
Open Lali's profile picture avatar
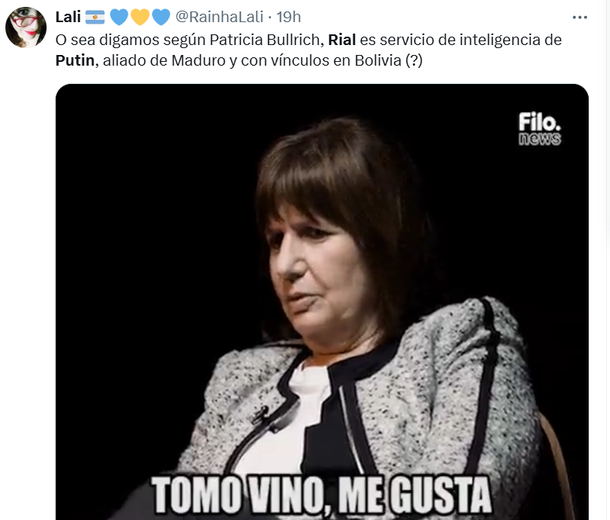26,27
